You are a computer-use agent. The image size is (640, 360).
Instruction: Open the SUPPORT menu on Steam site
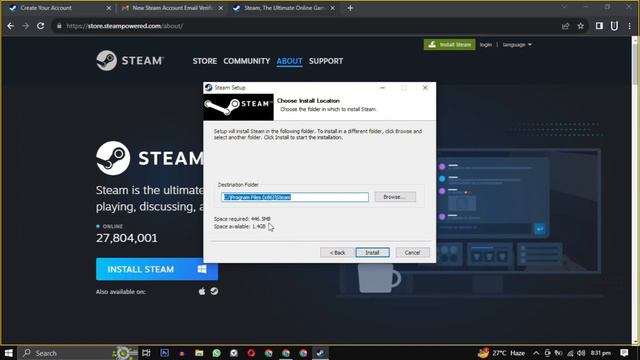coord(326,61)
